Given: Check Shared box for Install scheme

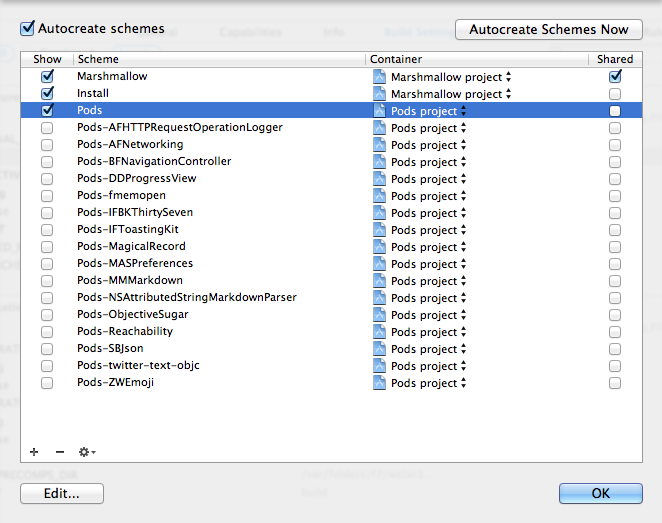Looking at the screenshot, I should click(x=615, y=94).
